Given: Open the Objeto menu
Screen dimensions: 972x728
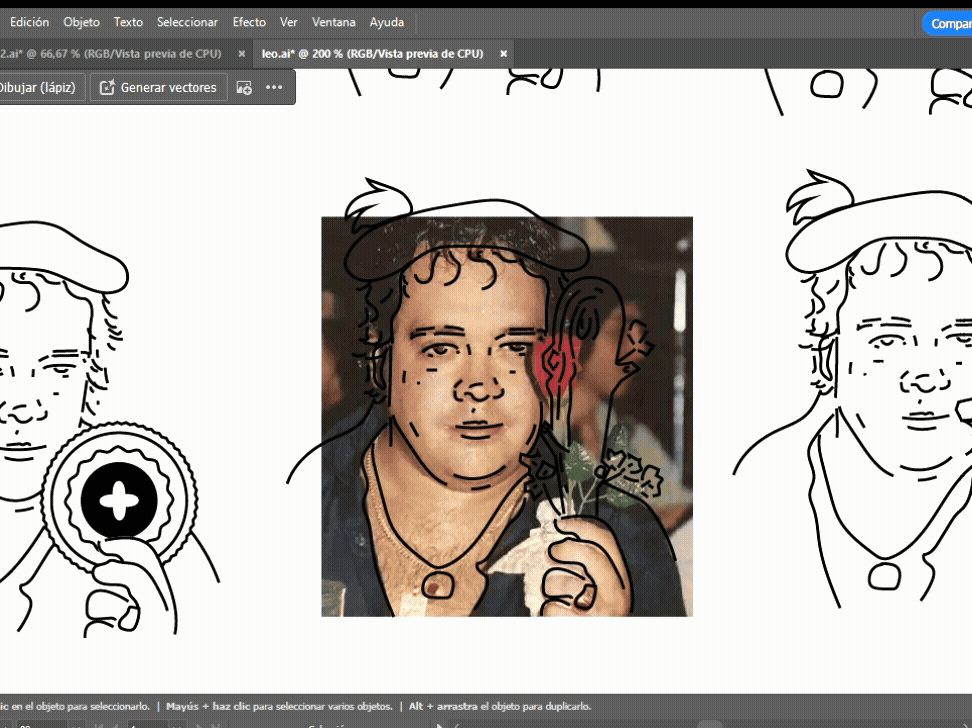Looking at the screenshot, I should [81, 22].
